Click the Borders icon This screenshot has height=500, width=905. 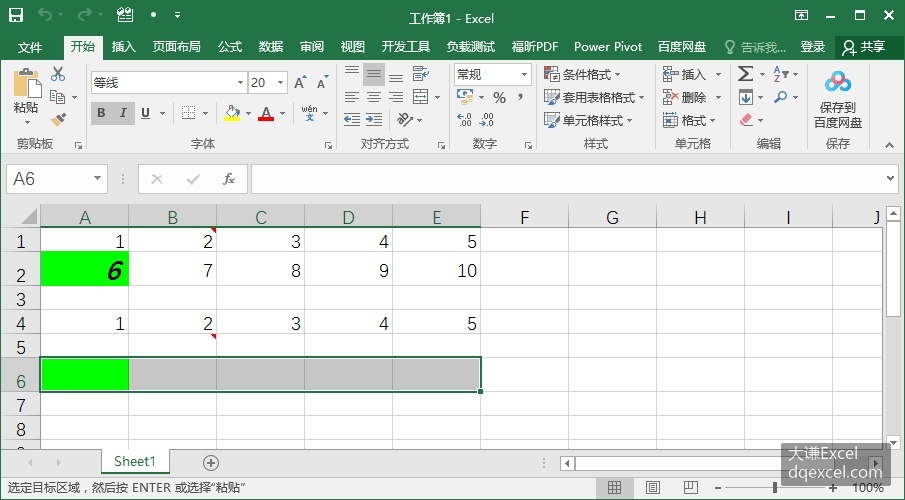tap(188, 113)
